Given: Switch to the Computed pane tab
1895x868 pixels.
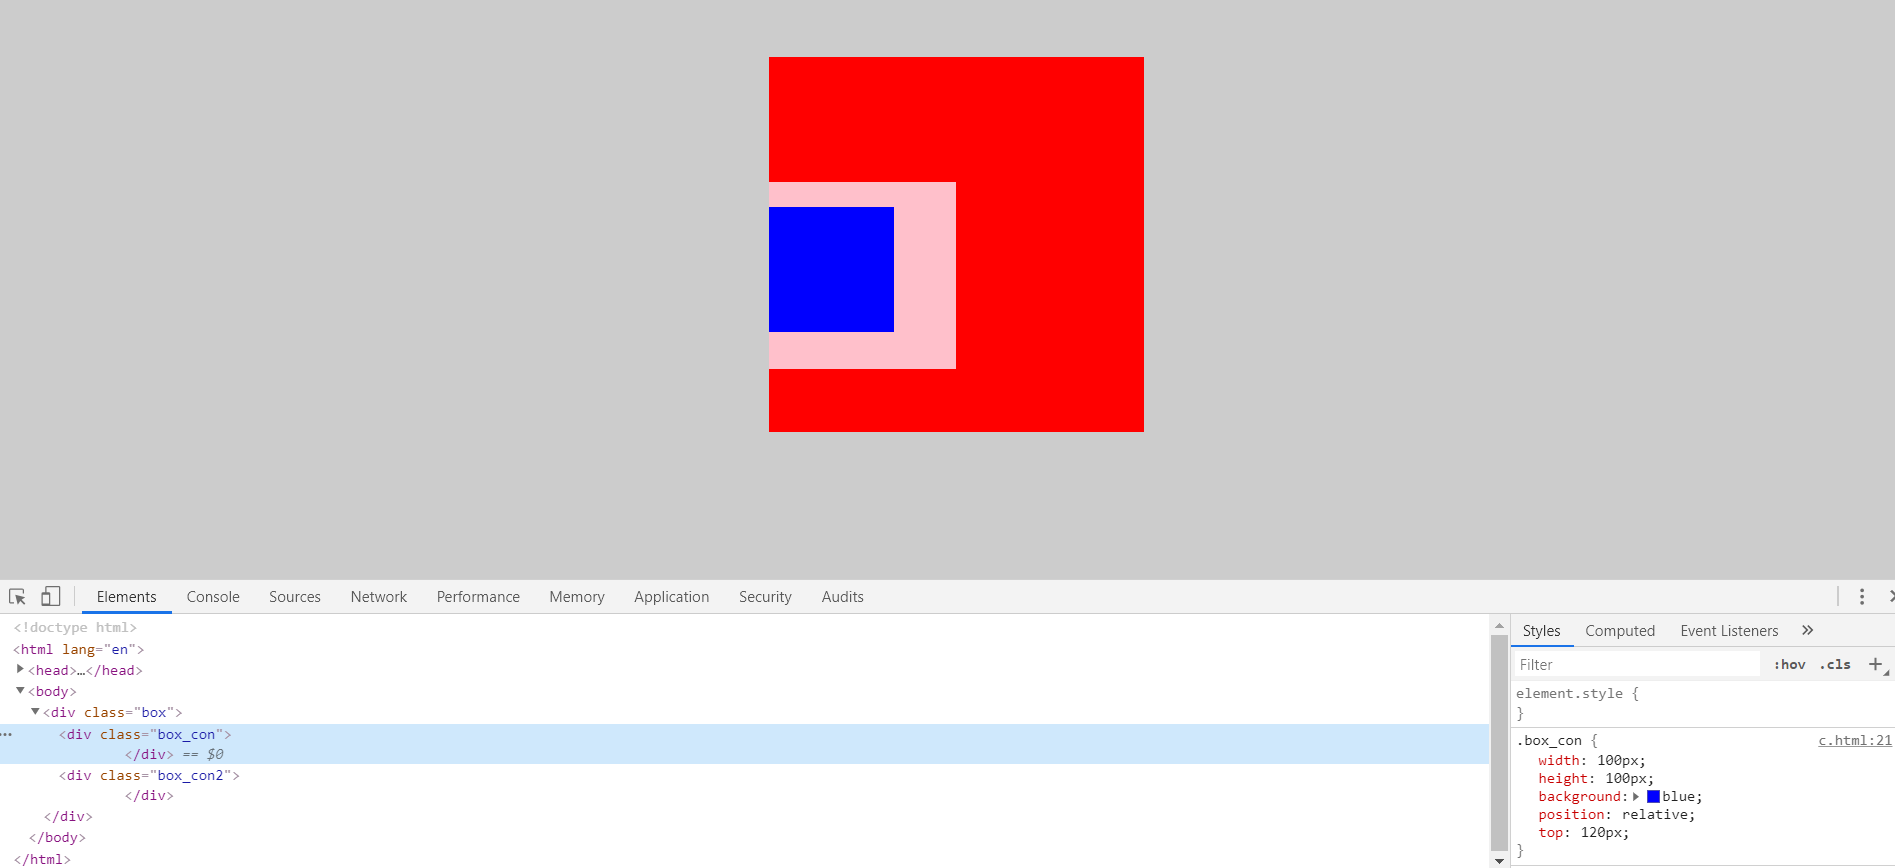Looking at the screenshot, I should (x=1620, y=631).
